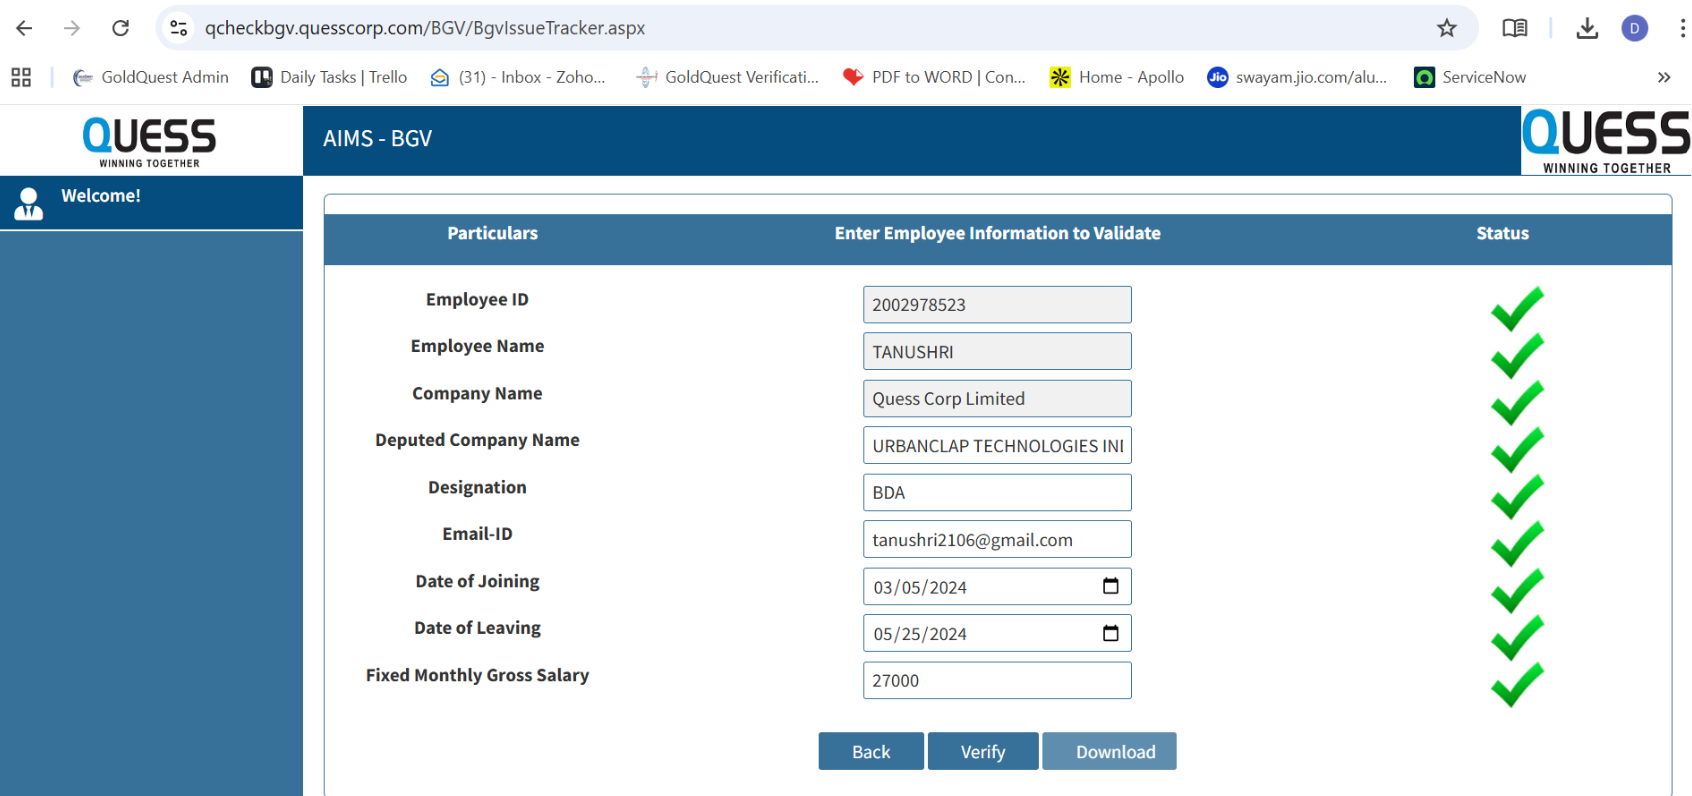Viewport: 1692px width, 796px height.
Task: Click the Back button
Action: (x=870, y=751)
